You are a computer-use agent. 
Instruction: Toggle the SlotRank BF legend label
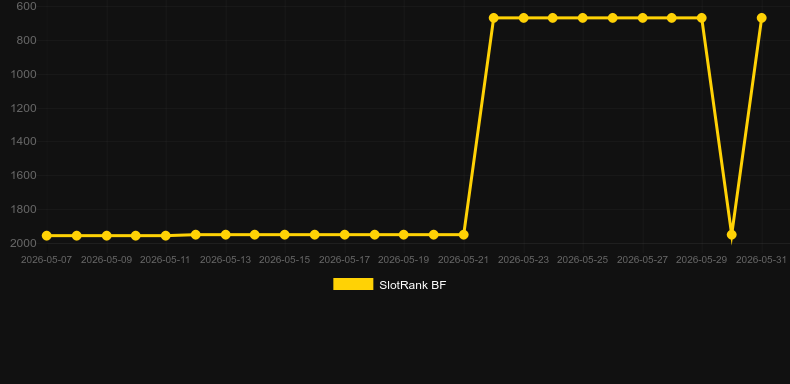[x=413, y=285]
